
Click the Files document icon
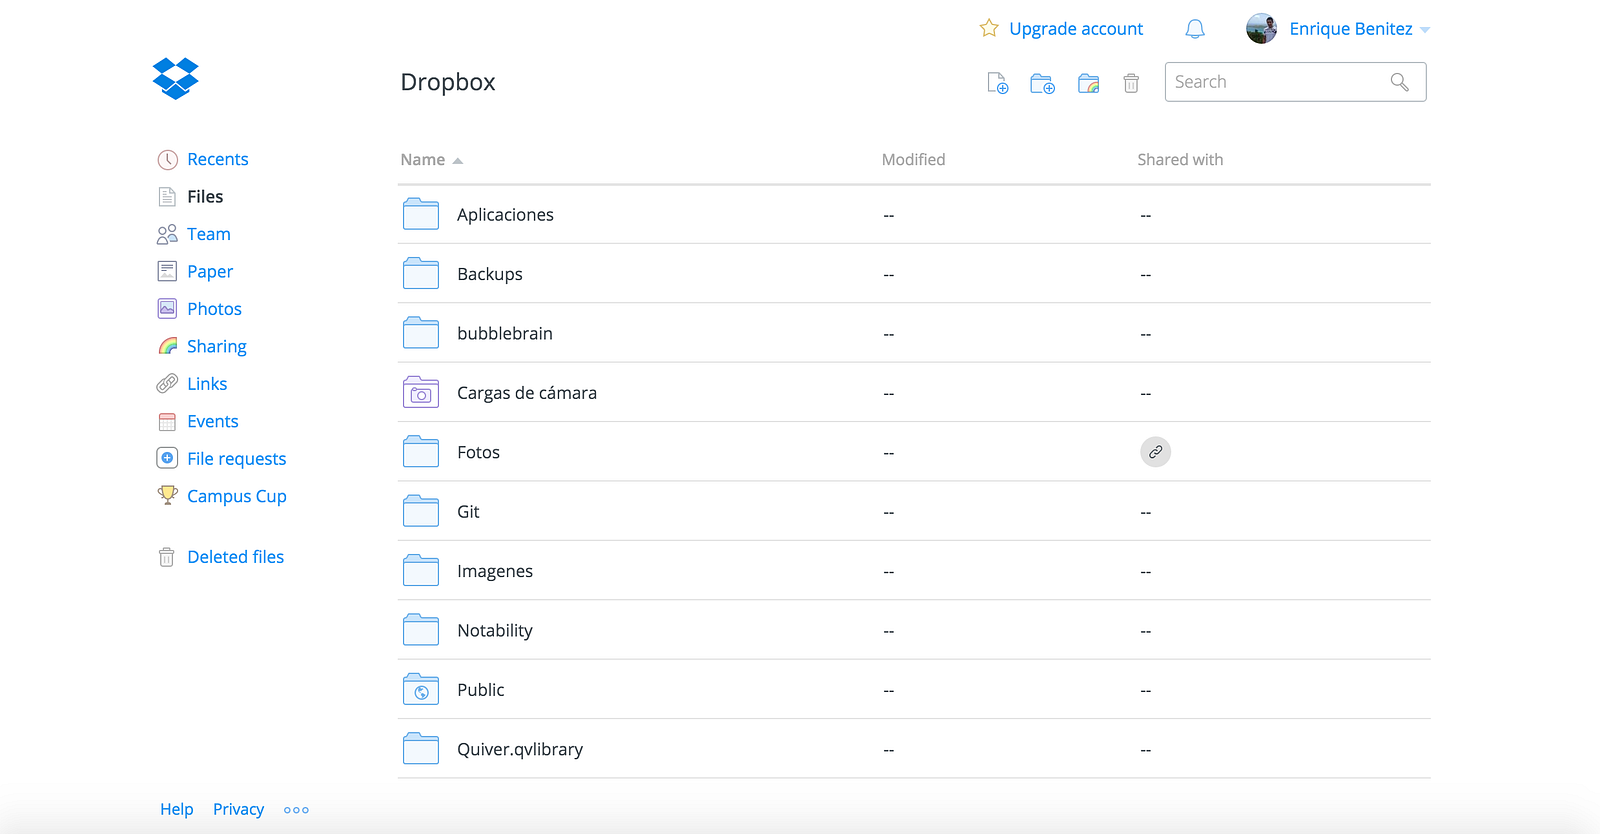point(167,197)
